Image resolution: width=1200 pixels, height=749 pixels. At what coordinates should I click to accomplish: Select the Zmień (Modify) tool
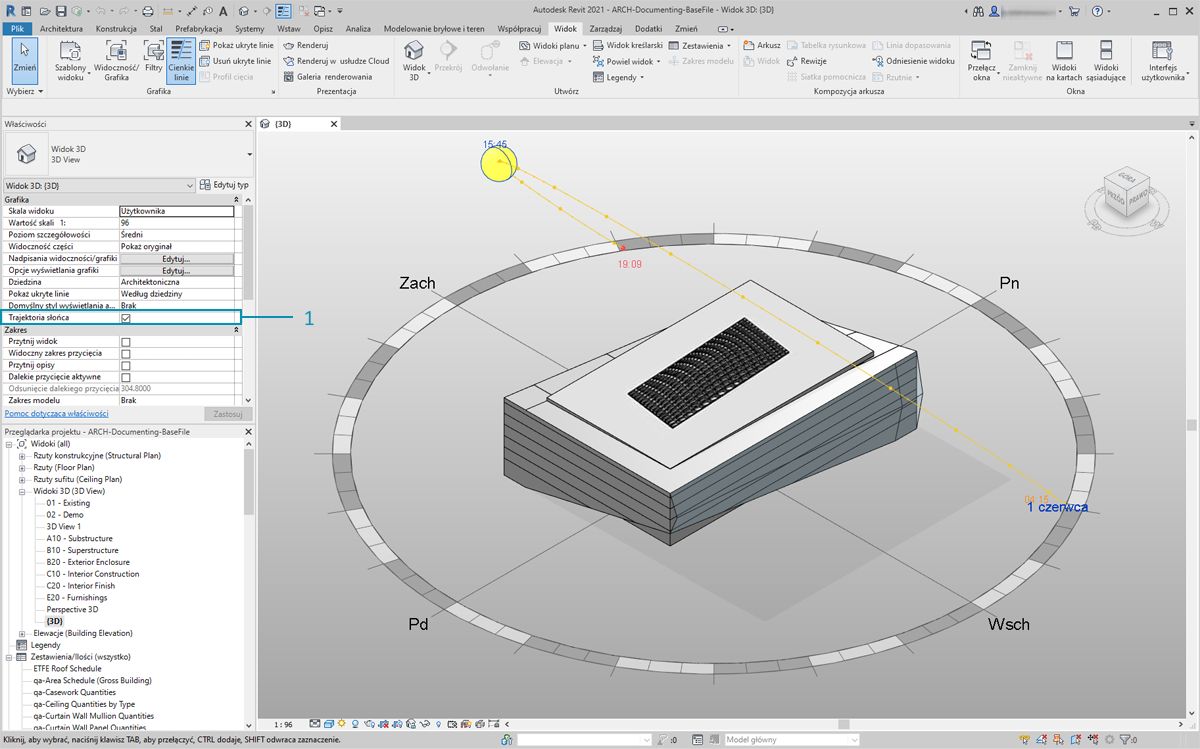[25, 60]
